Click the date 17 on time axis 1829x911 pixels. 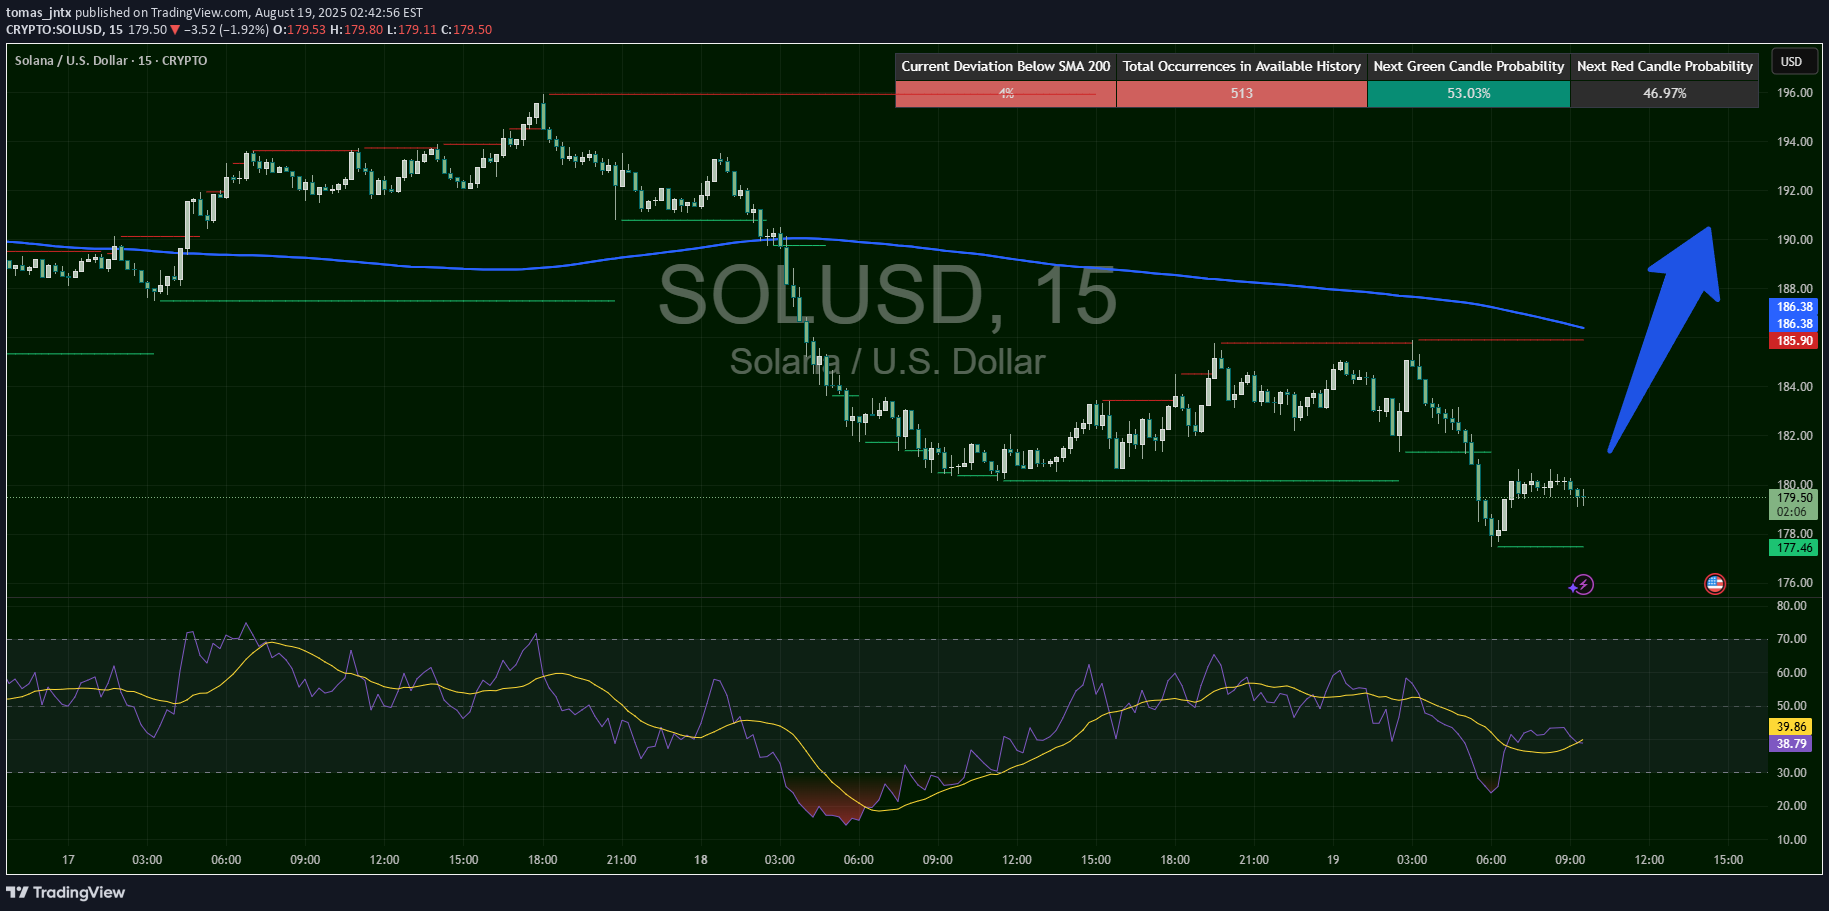[68, 860]
